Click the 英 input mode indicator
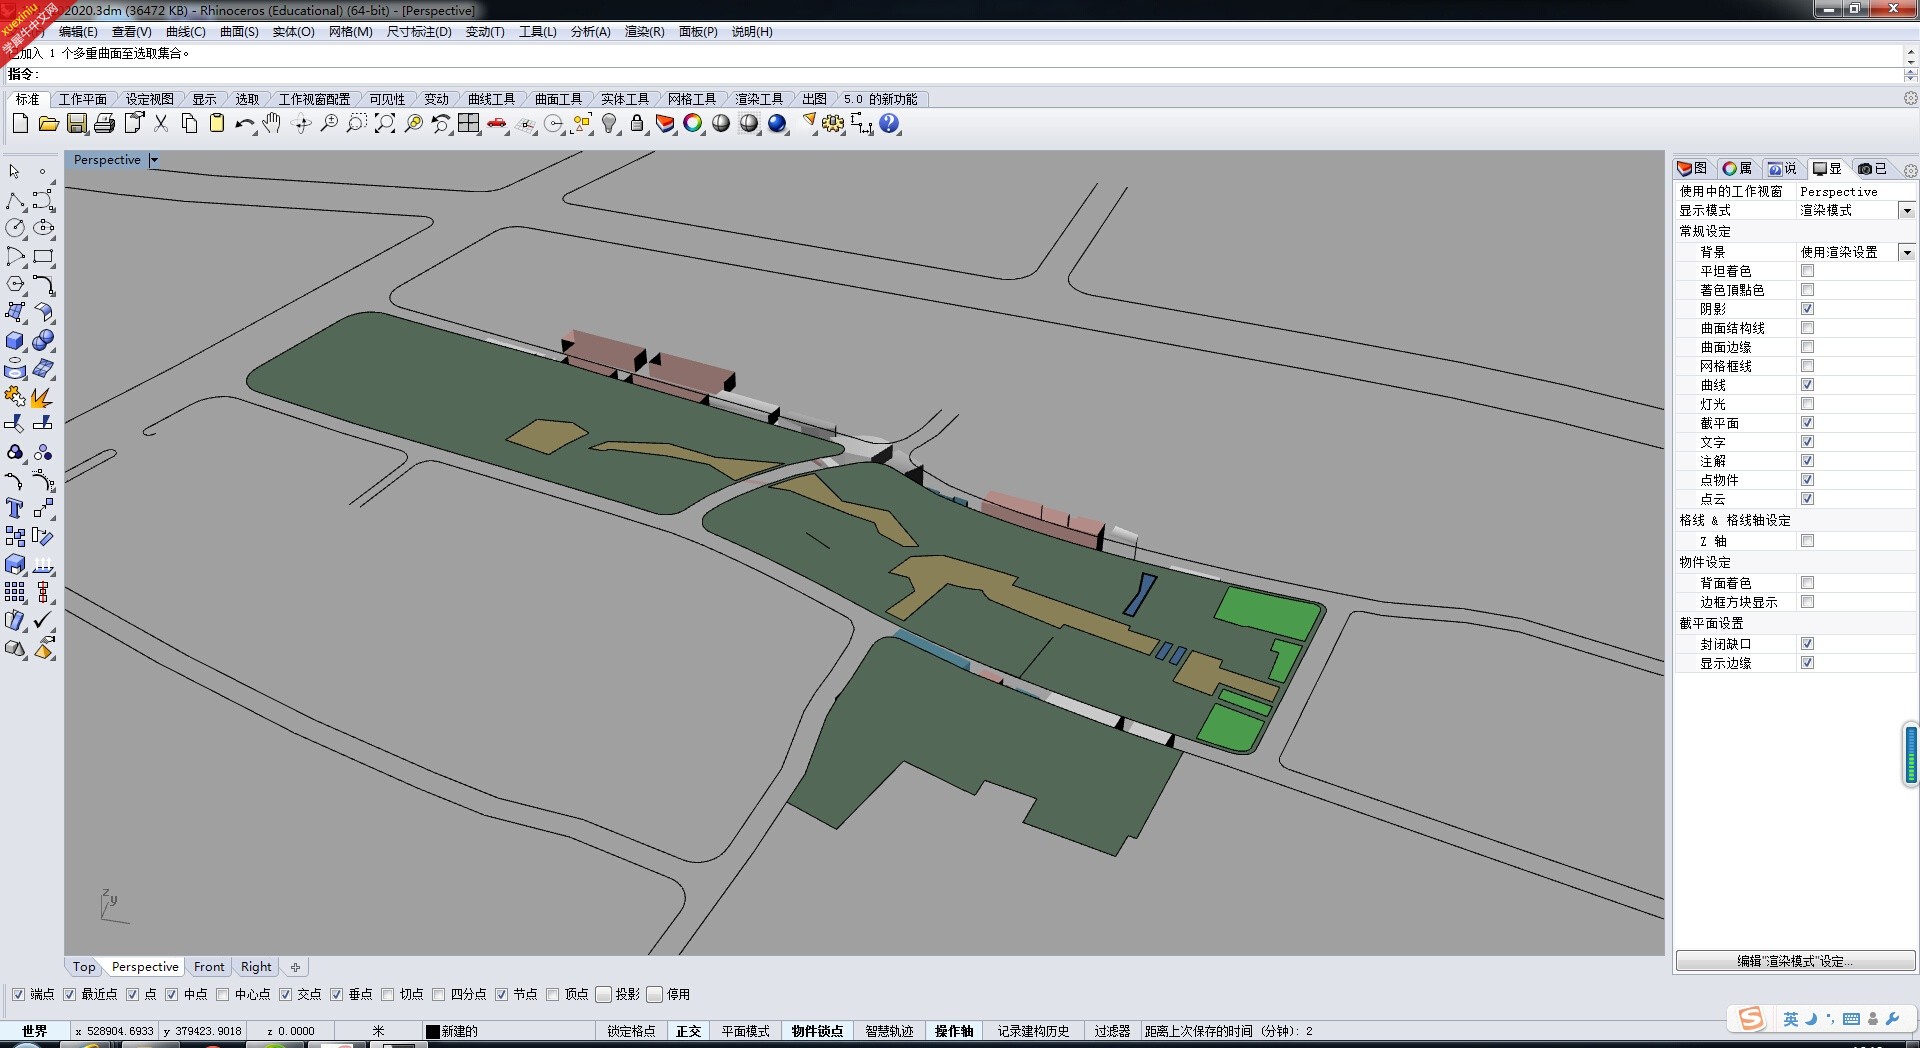This screenshot has width=1920, height=1048. [1790, 1019]
